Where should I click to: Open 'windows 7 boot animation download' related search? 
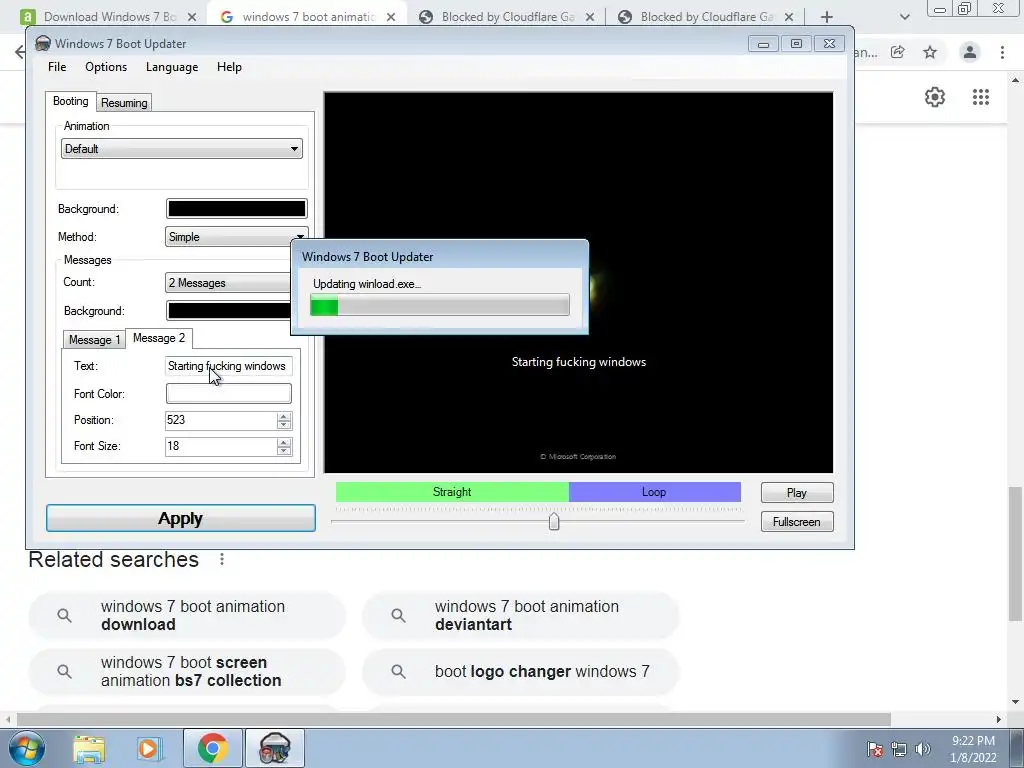pos(187,615)
